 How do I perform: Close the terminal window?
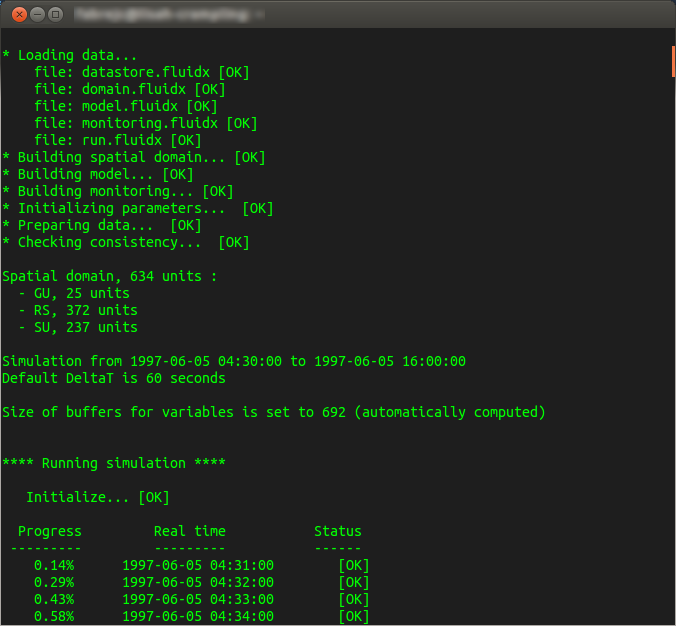point(17,15)
